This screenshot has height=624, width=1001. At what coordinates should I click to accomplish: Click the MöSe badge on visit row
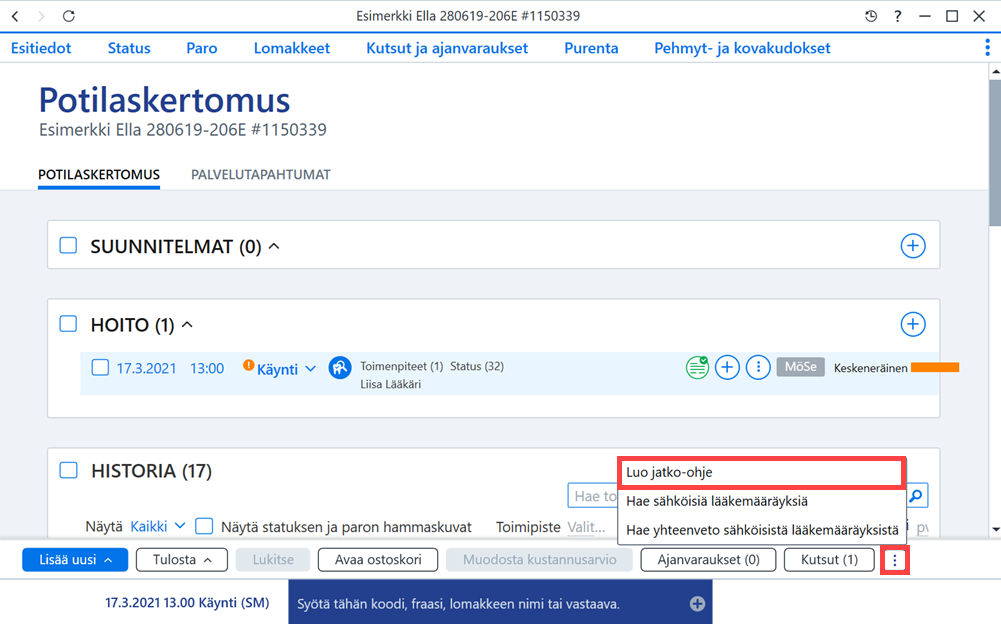click(801, 367)
